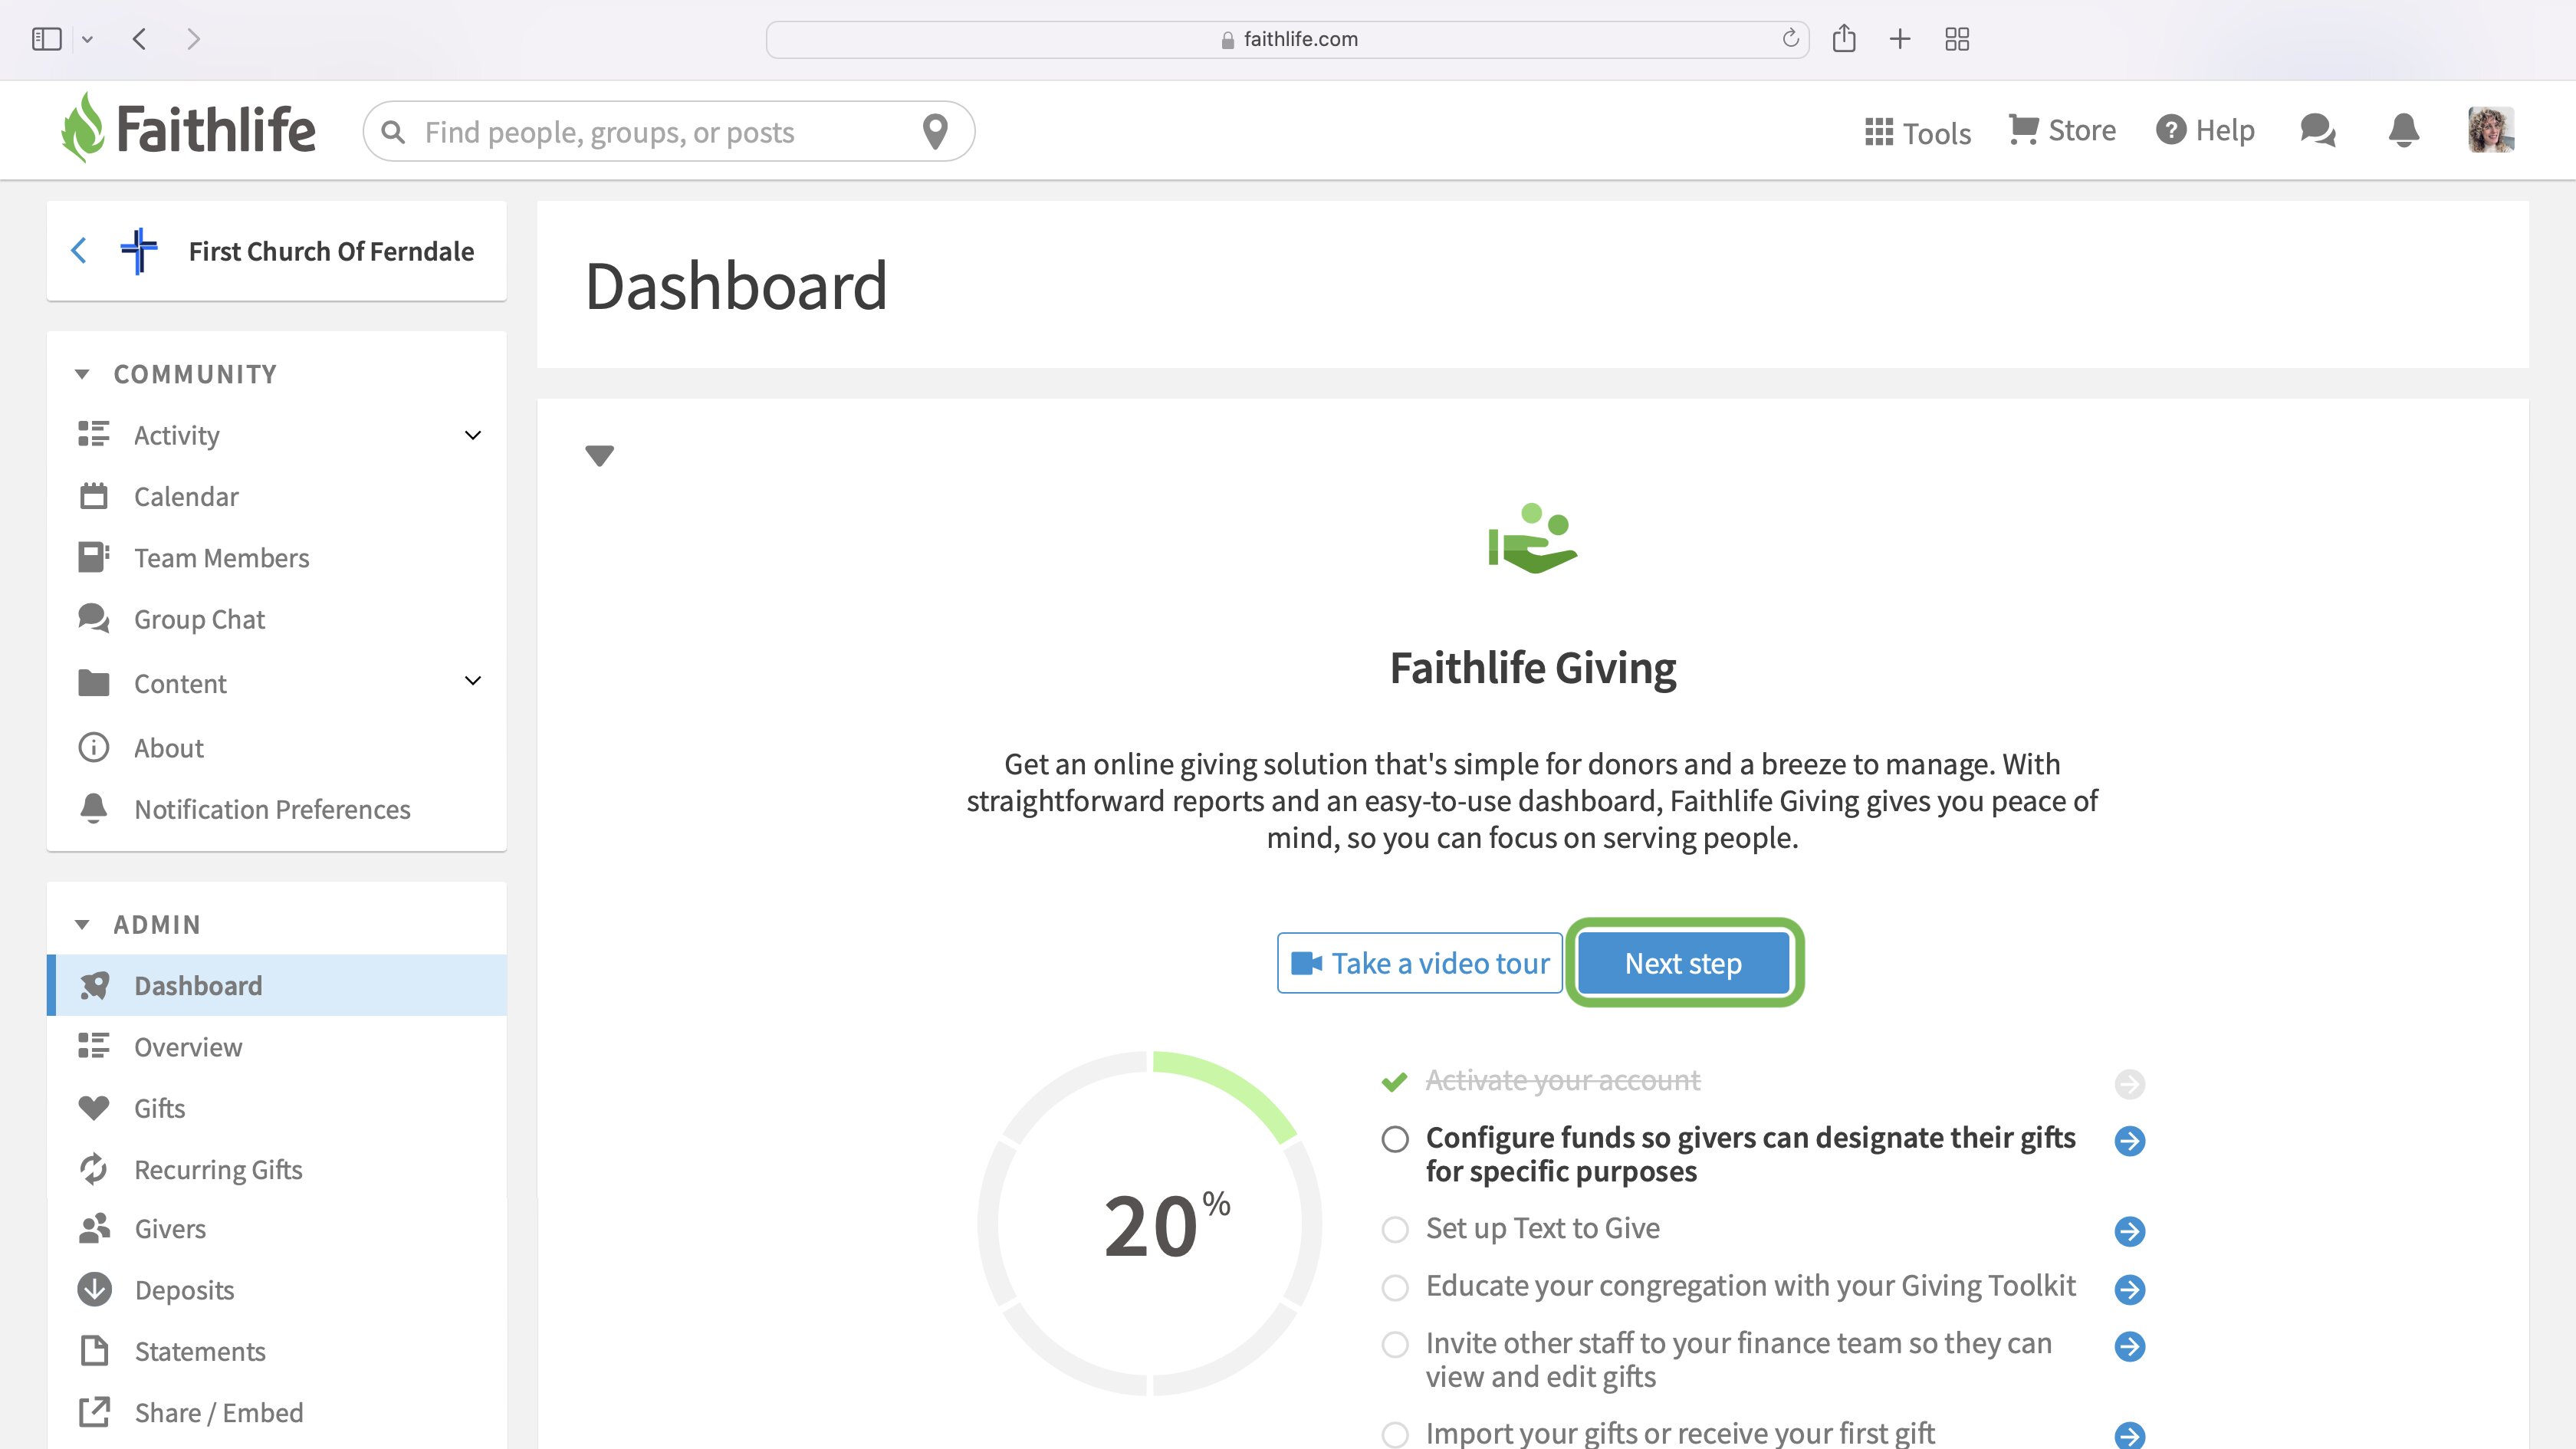2576x1449 pixels.
Task: Click the Safari share icon
Action: coord(1844,38)
